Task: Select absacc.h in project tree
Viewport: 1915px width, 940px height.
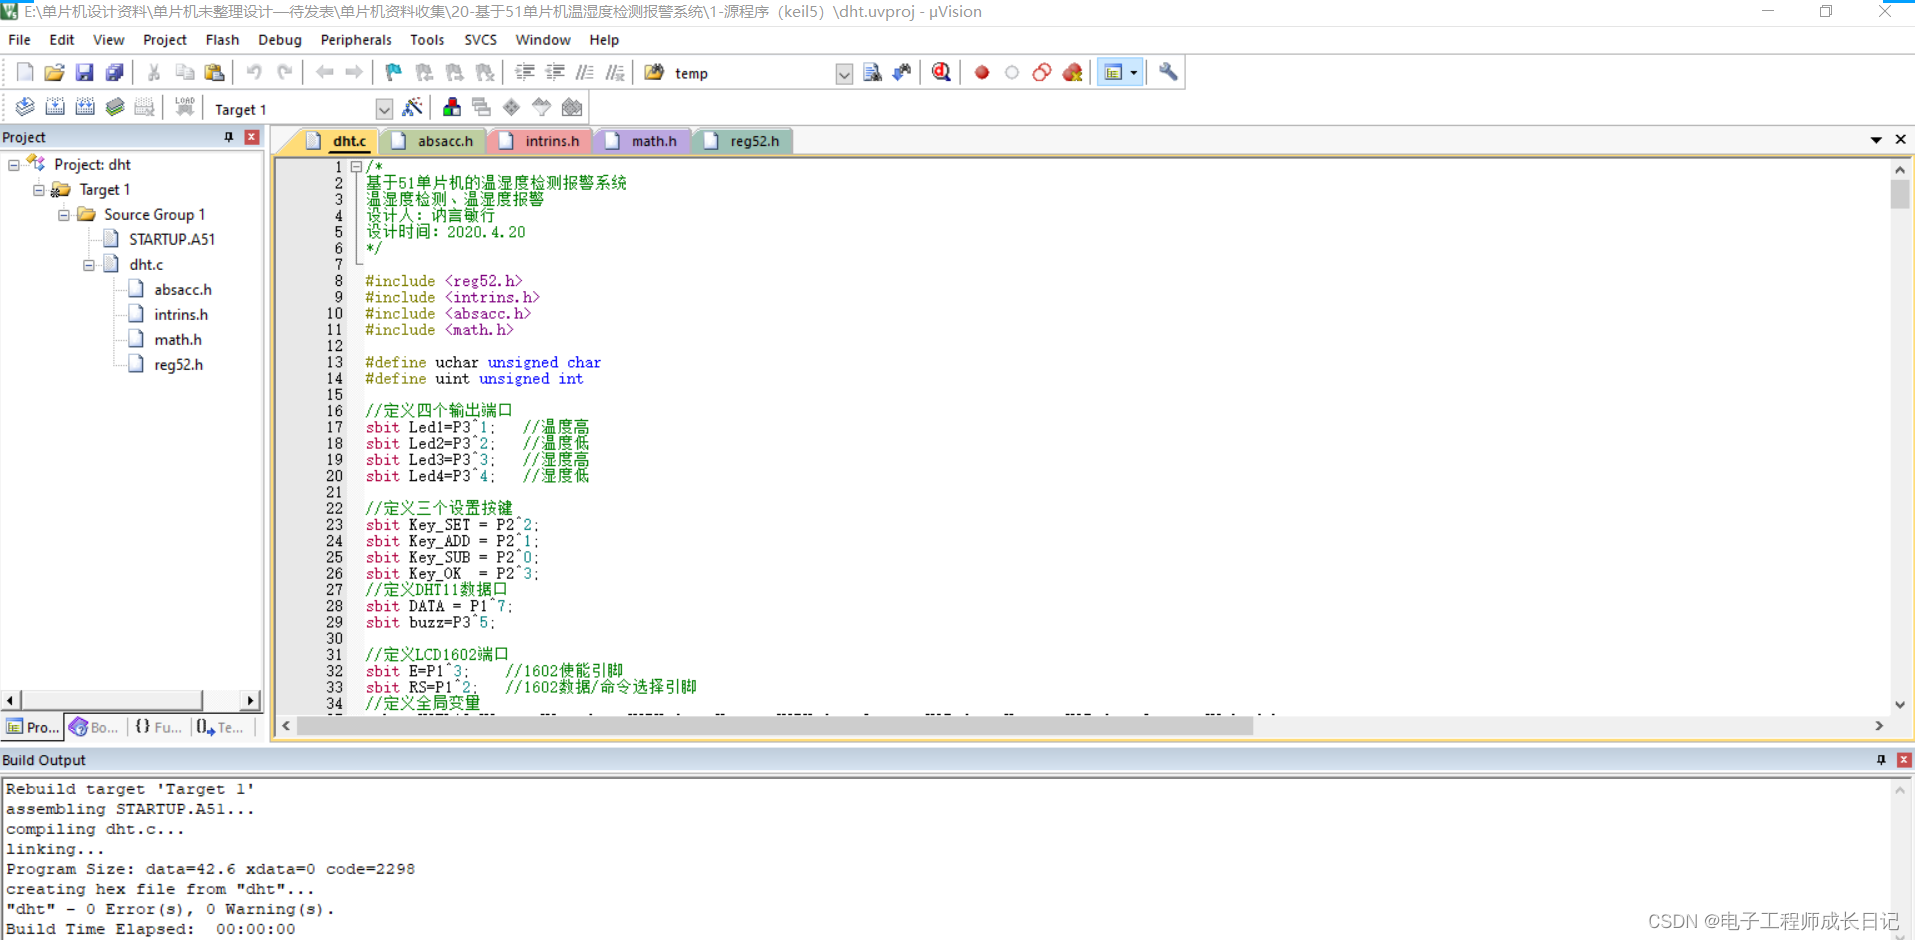Action: [x=182, y=290]
